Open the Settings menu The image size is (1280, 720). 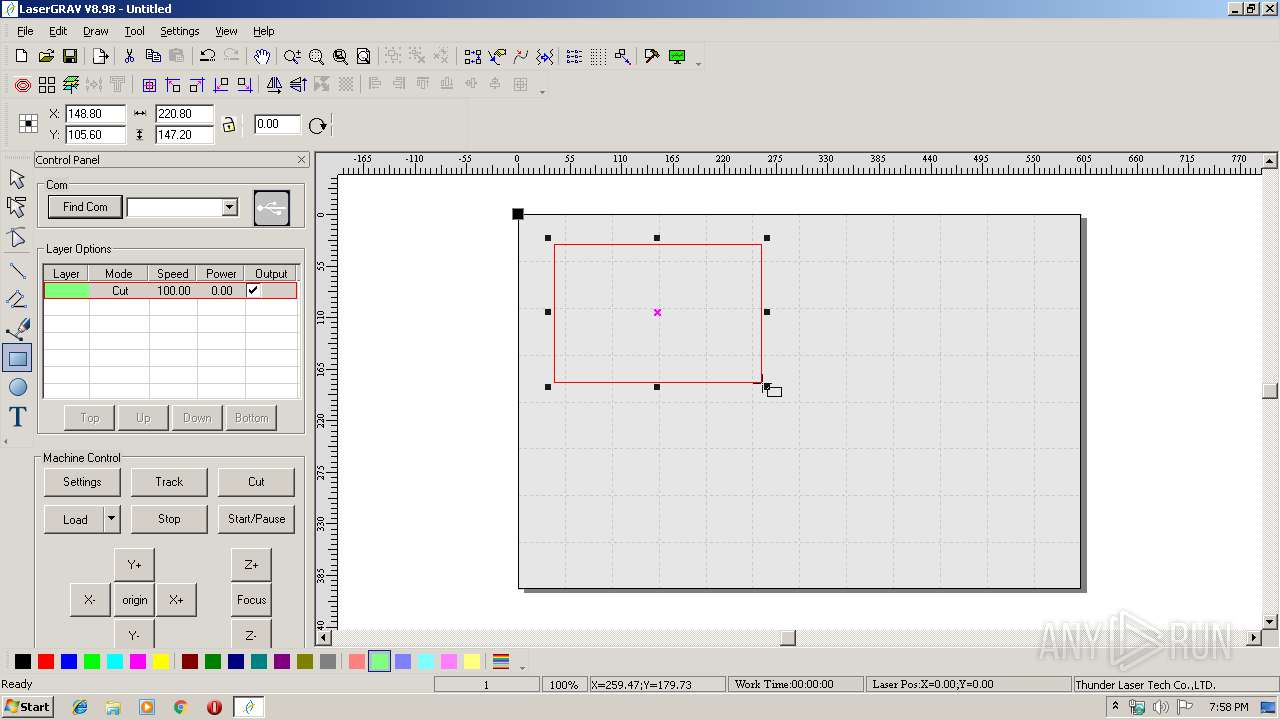[180, 31]
